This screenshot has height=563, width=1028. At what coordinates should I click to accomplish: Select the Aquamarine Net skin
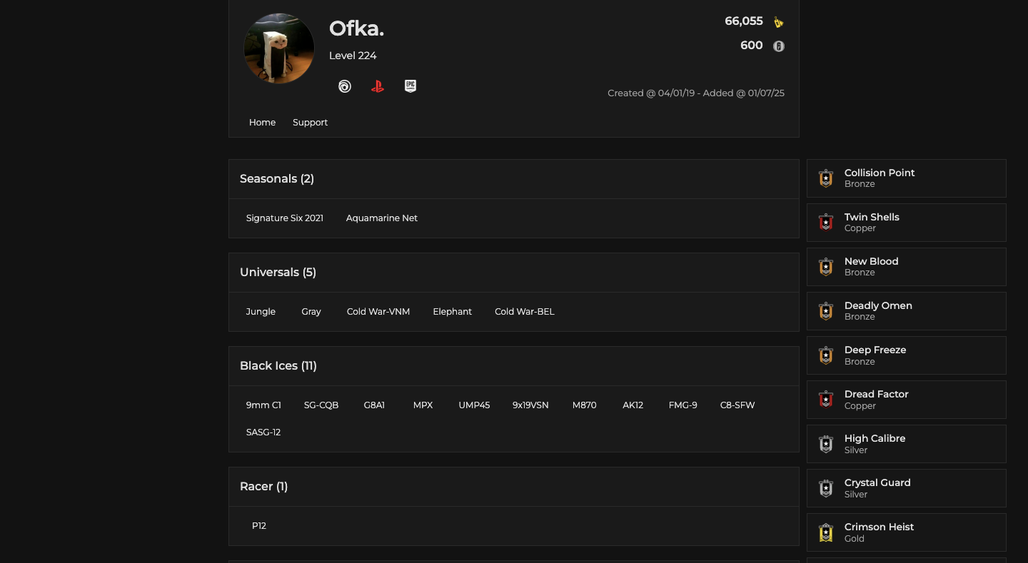point(382,218)
